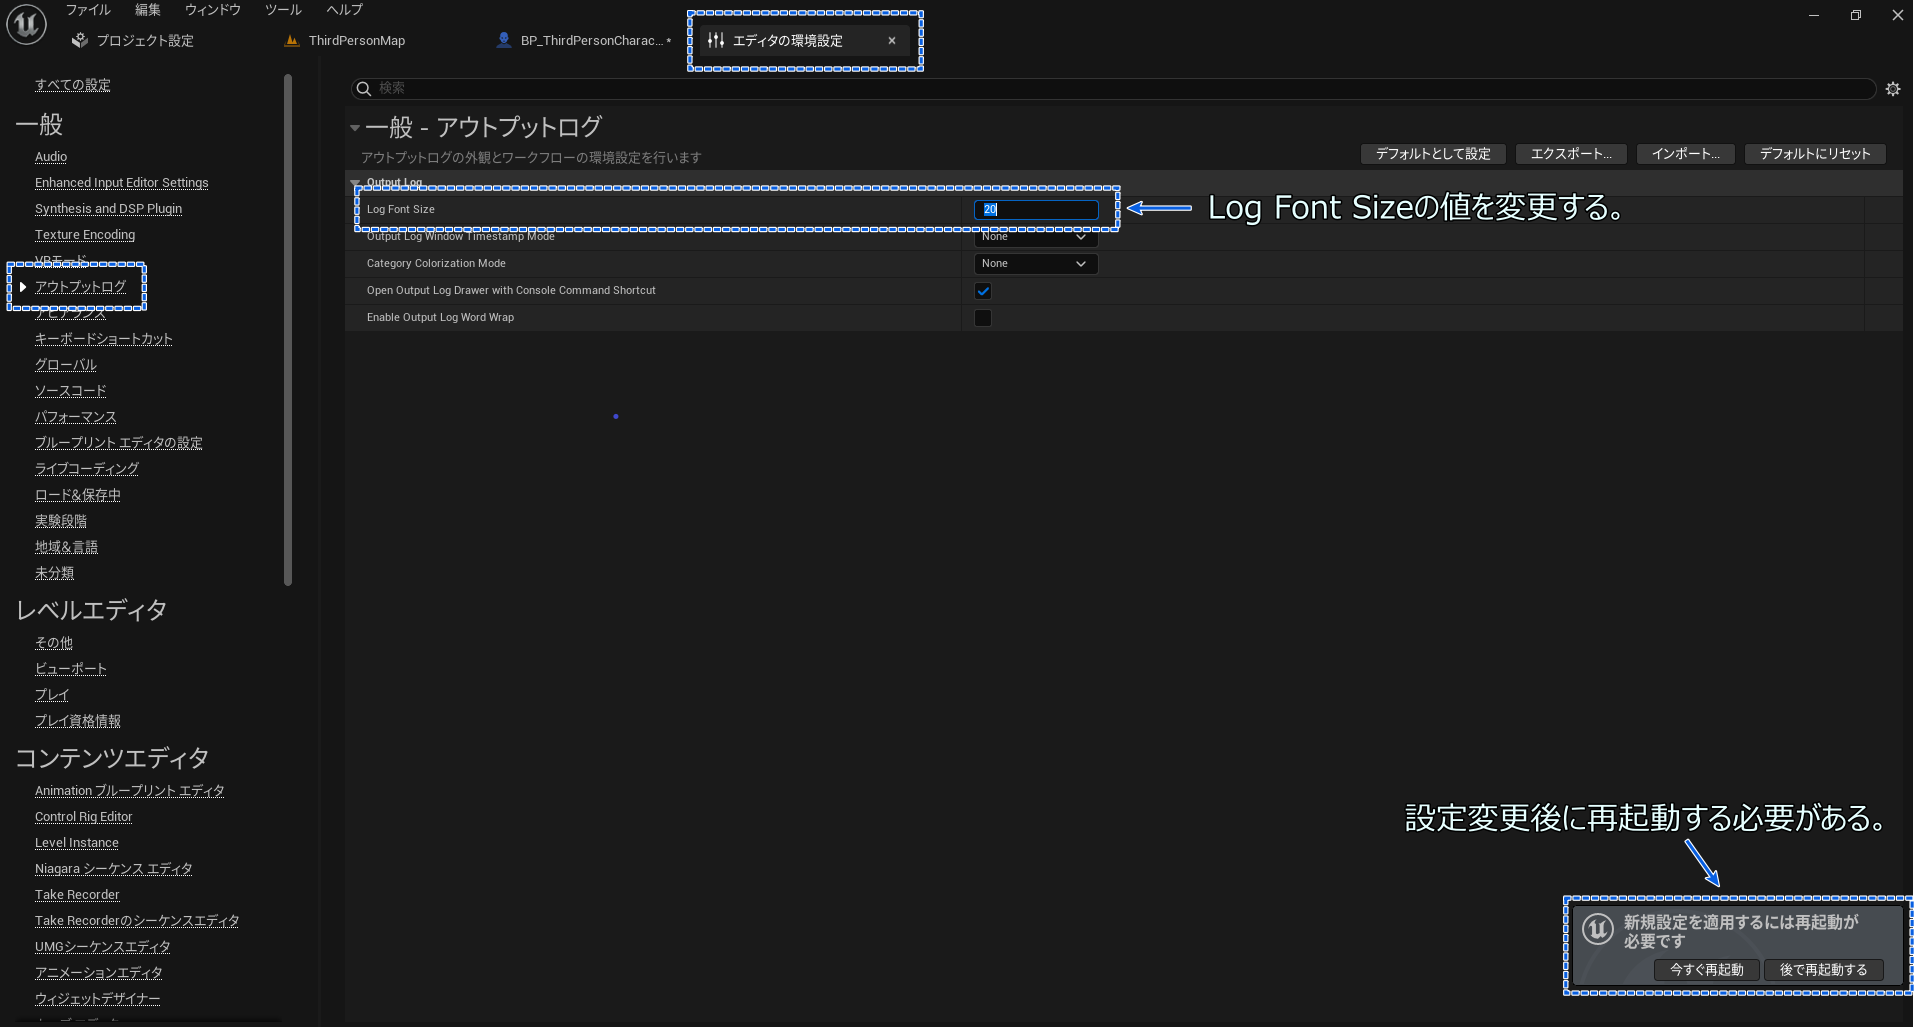Click the Unreal Engine logo icon
The height and width of the screenshot is (1027, 1916).
[x=26, y=24]
